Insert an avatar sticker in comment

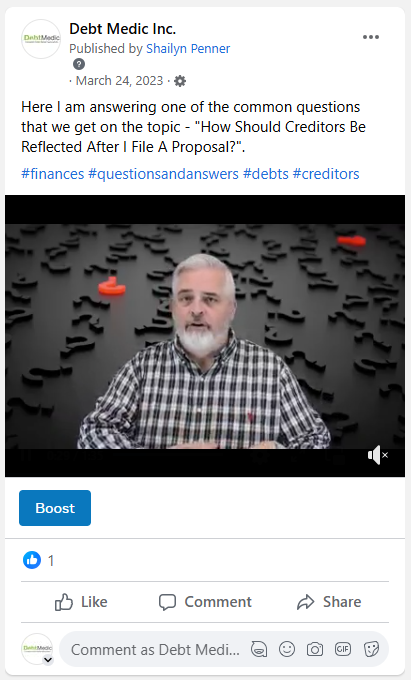pos(259,649)
